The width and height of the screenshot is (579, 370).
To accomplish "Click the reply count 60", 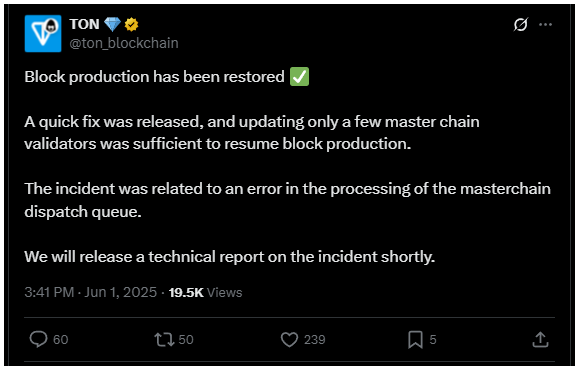I will (61, 340).
